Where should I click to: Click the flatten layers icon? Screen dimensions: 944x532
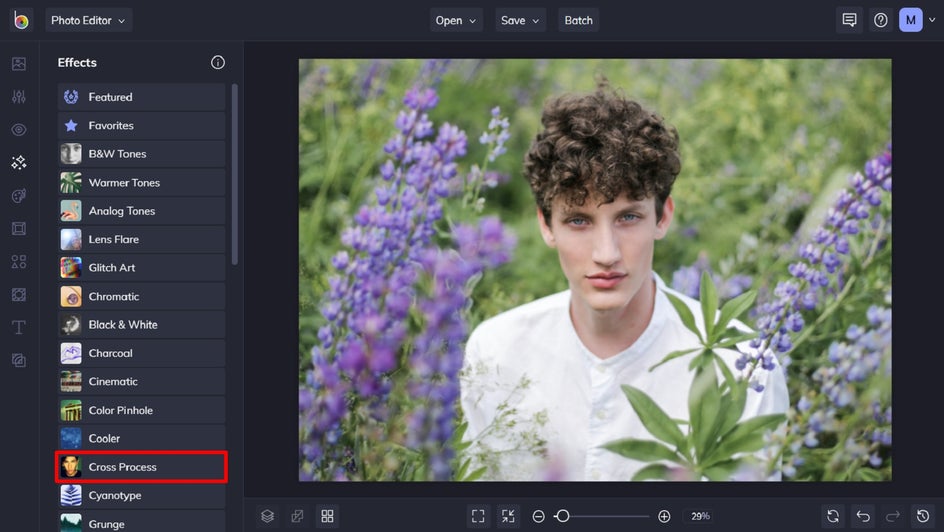pyautogui.click(x=297, y=516)
